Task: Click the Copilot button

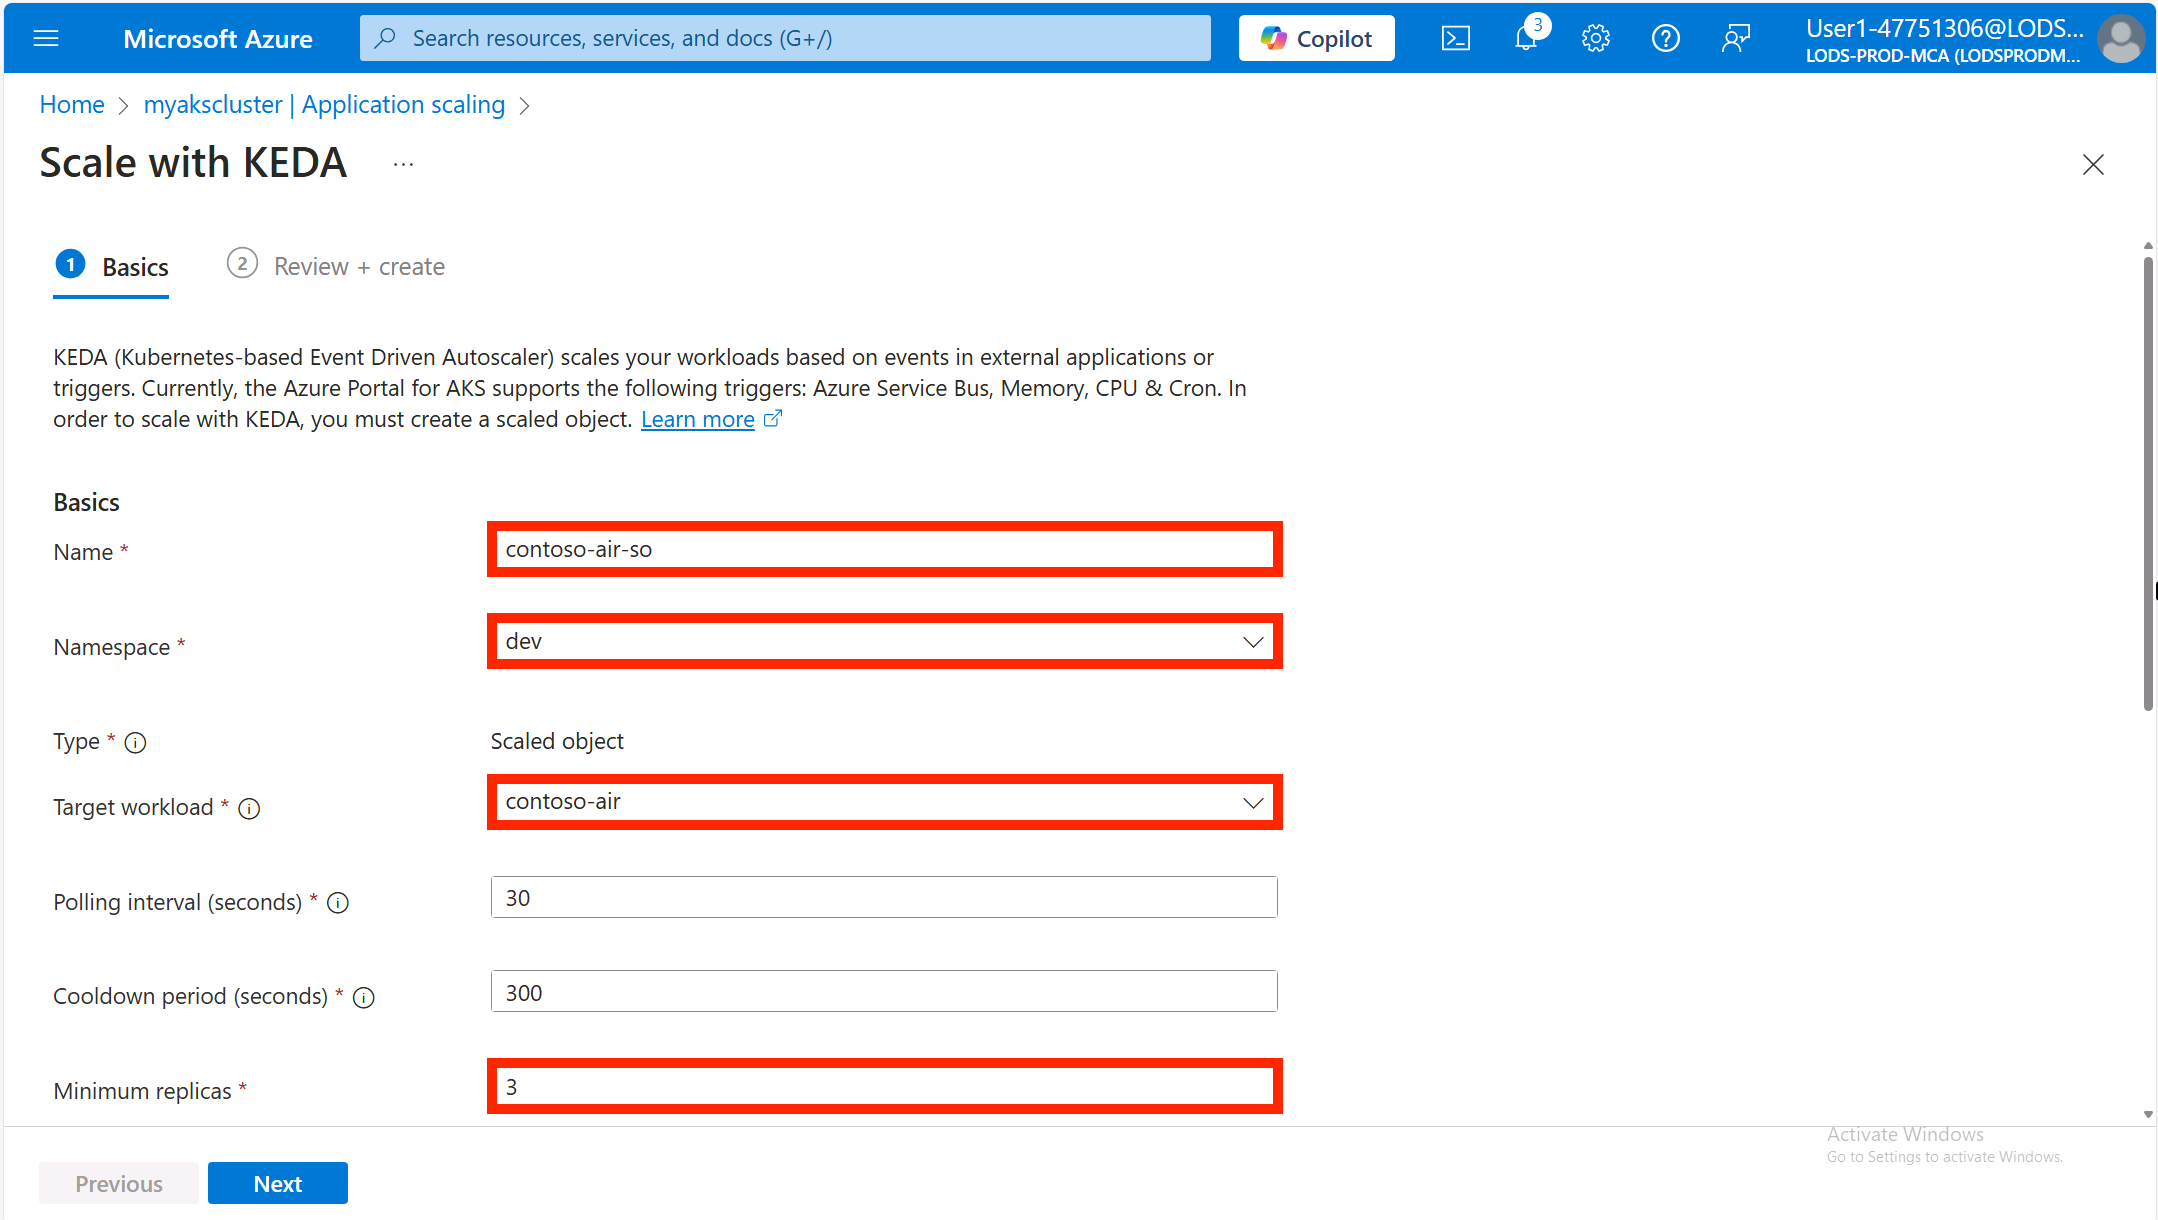Action: click(x=1316, y=38)
